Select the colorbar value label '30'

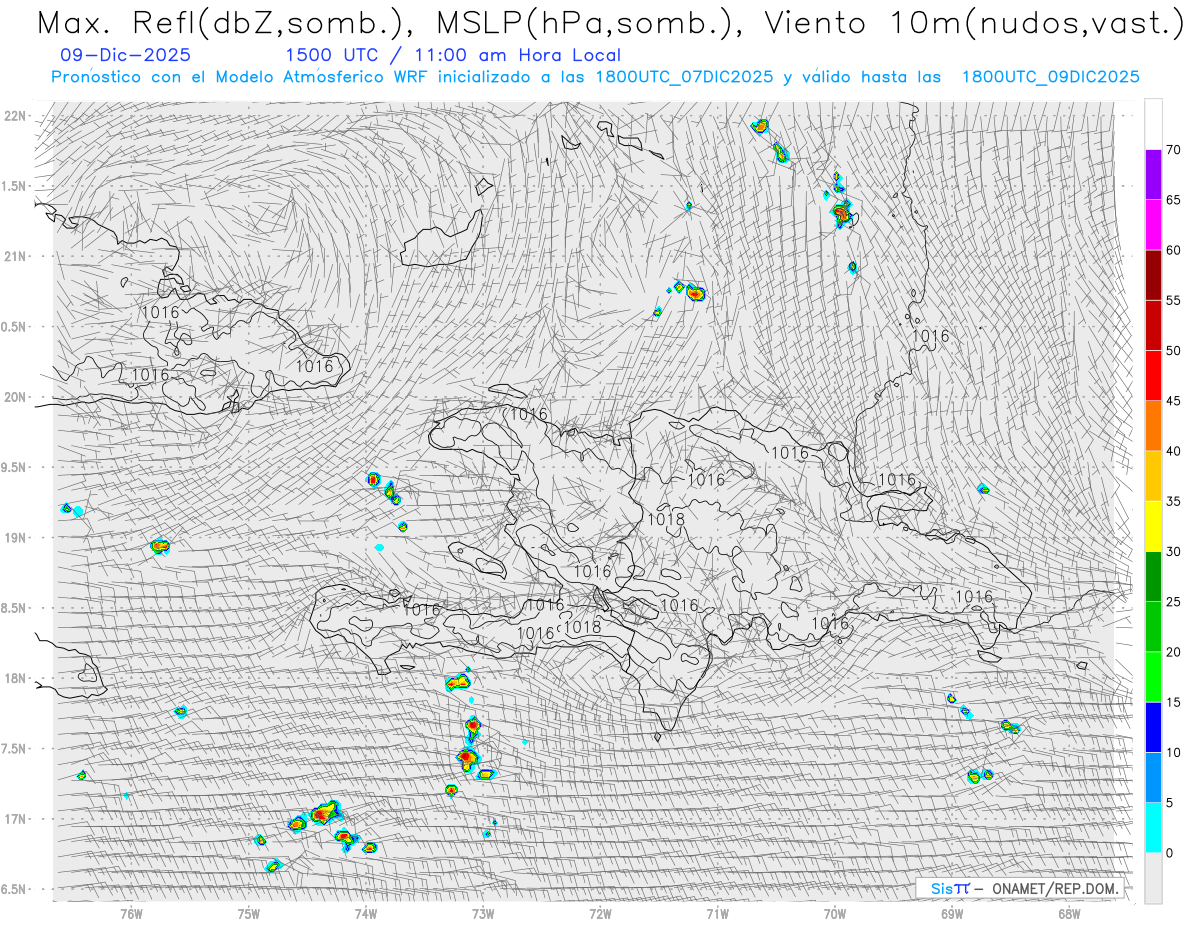click(1173, 551)
